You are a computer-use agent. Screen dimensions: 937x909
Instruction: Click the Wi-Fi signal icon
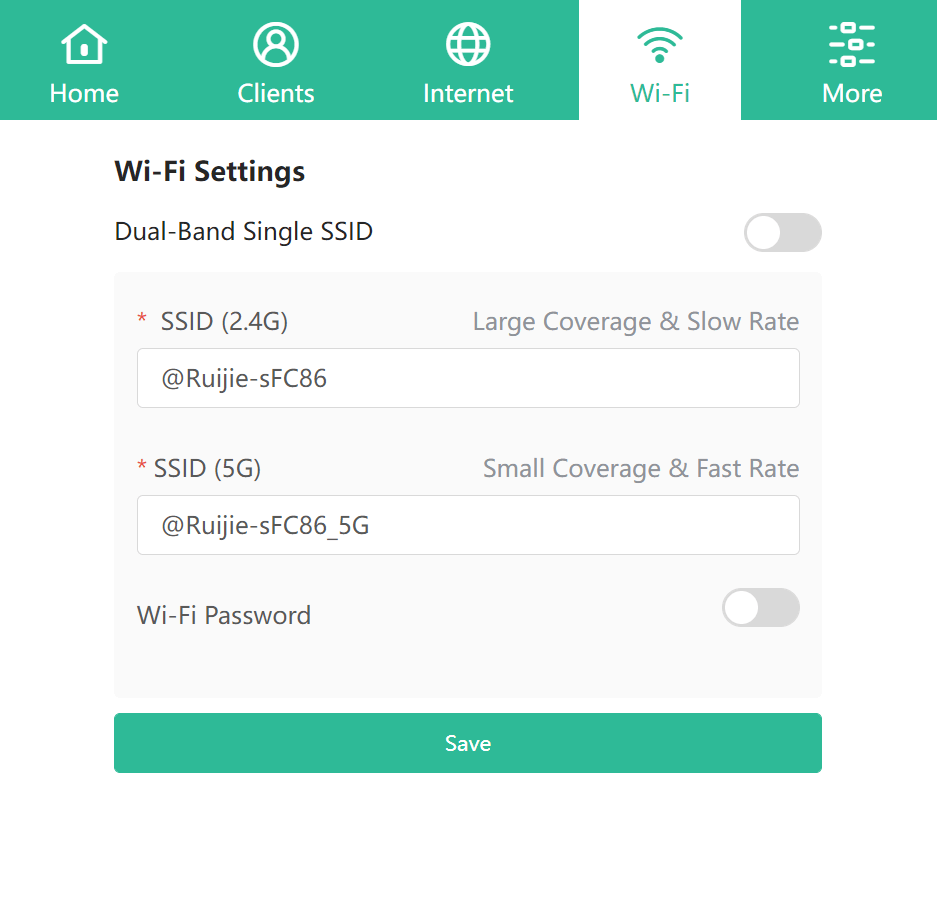pyautogui.click(x=660, y=44)
